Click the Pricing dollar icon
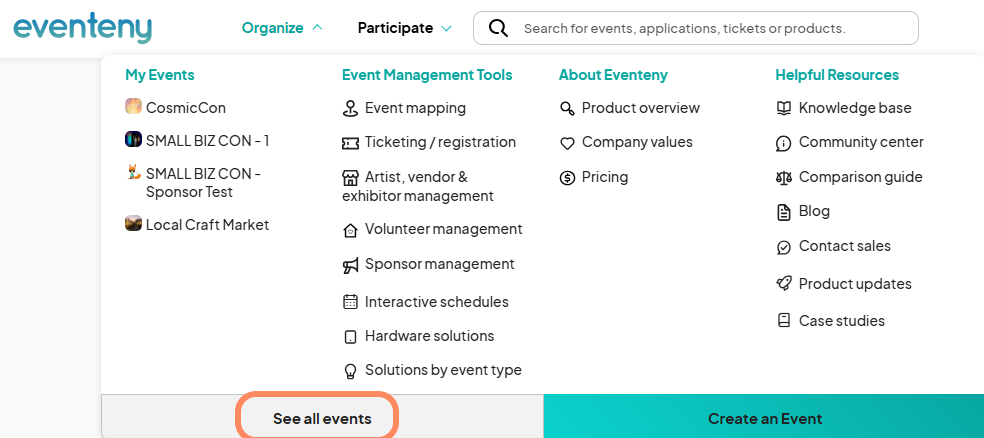The height and width of the screenshot is (438, 984). (x=567, y=178)
